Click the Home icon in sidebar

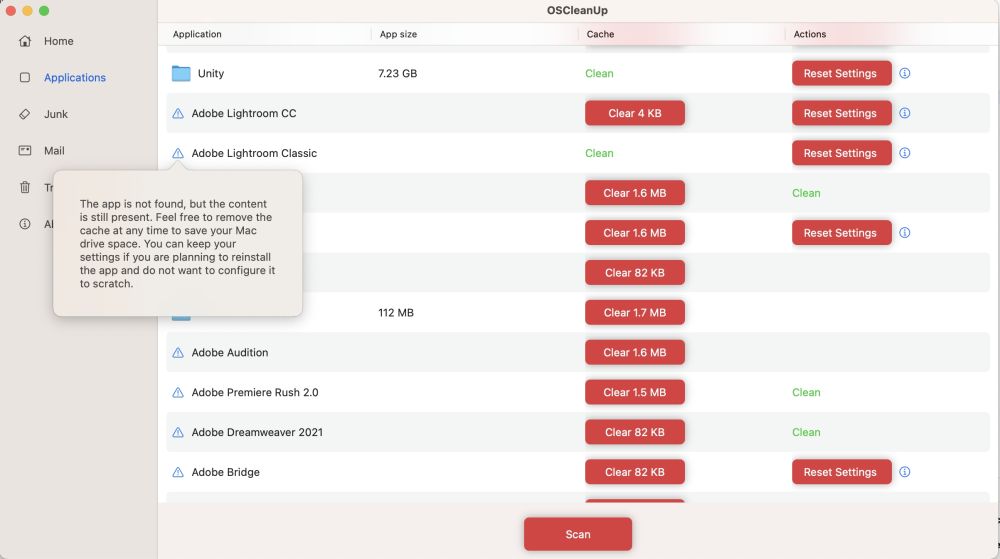[25, 41]
